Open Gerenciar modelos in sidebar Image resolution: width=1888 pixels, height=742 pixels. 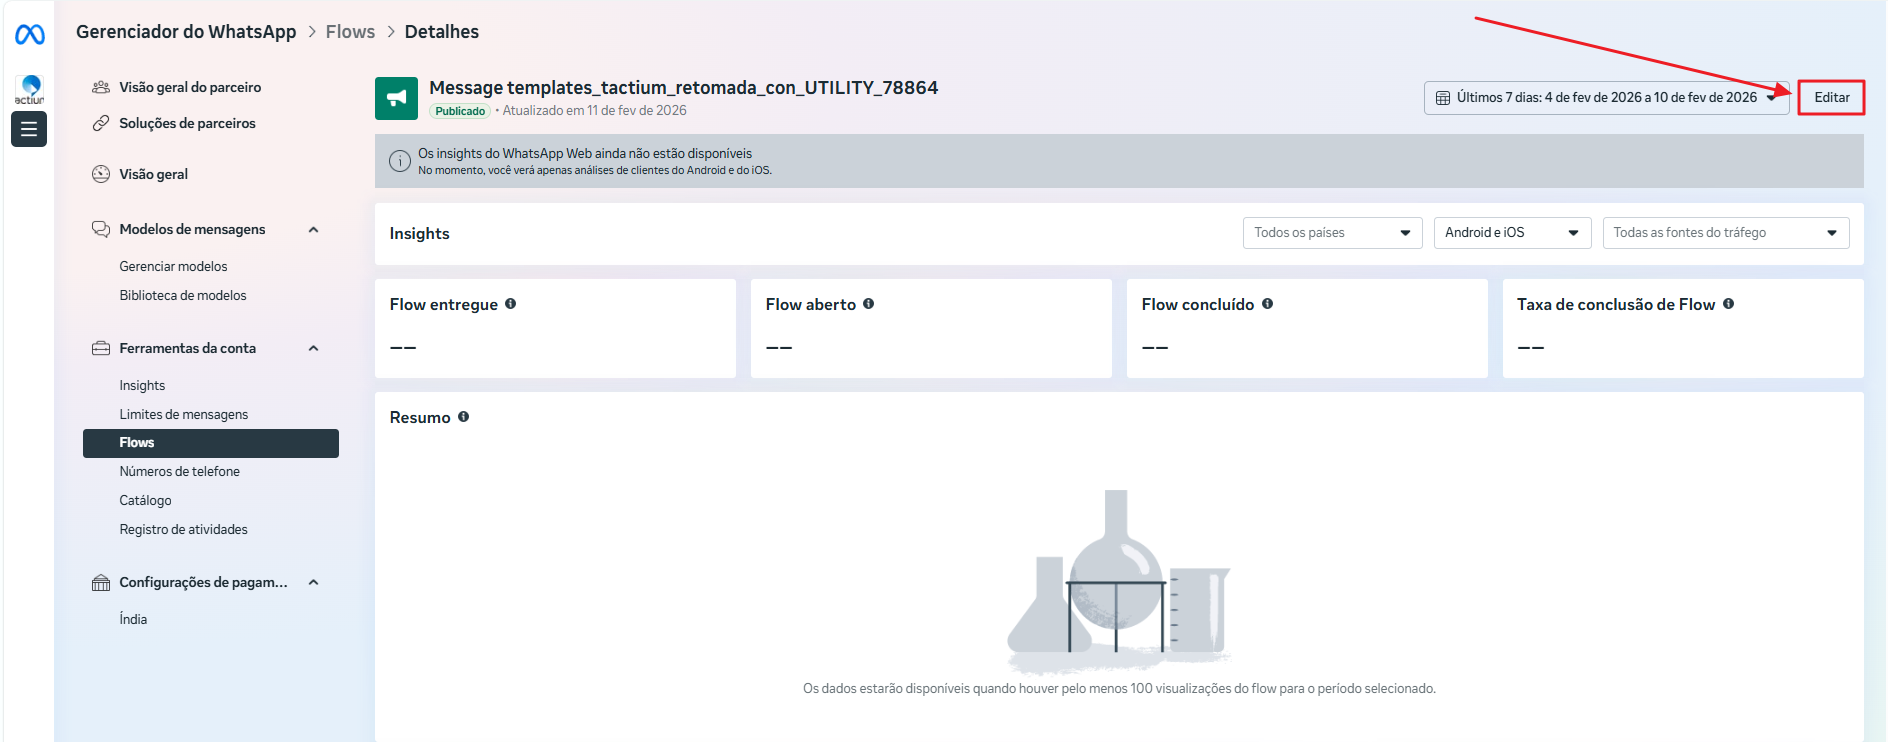click(173, 267)
